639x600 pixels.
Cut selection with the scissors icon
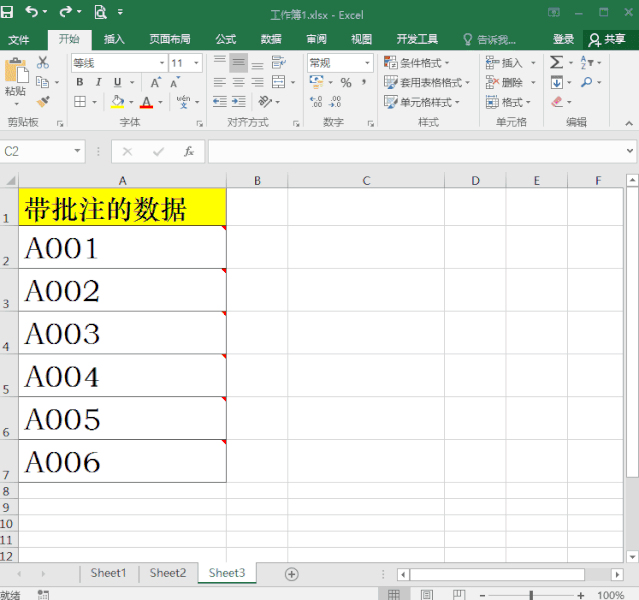click(42, 62)
